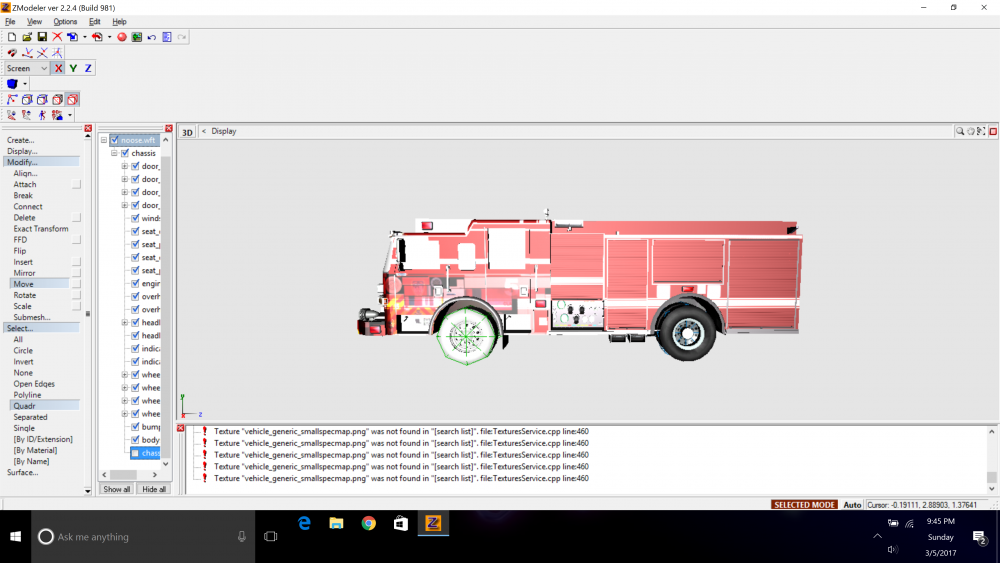Click the magnet snapping icon
The image size is (1000, 563).
[11, 53]
